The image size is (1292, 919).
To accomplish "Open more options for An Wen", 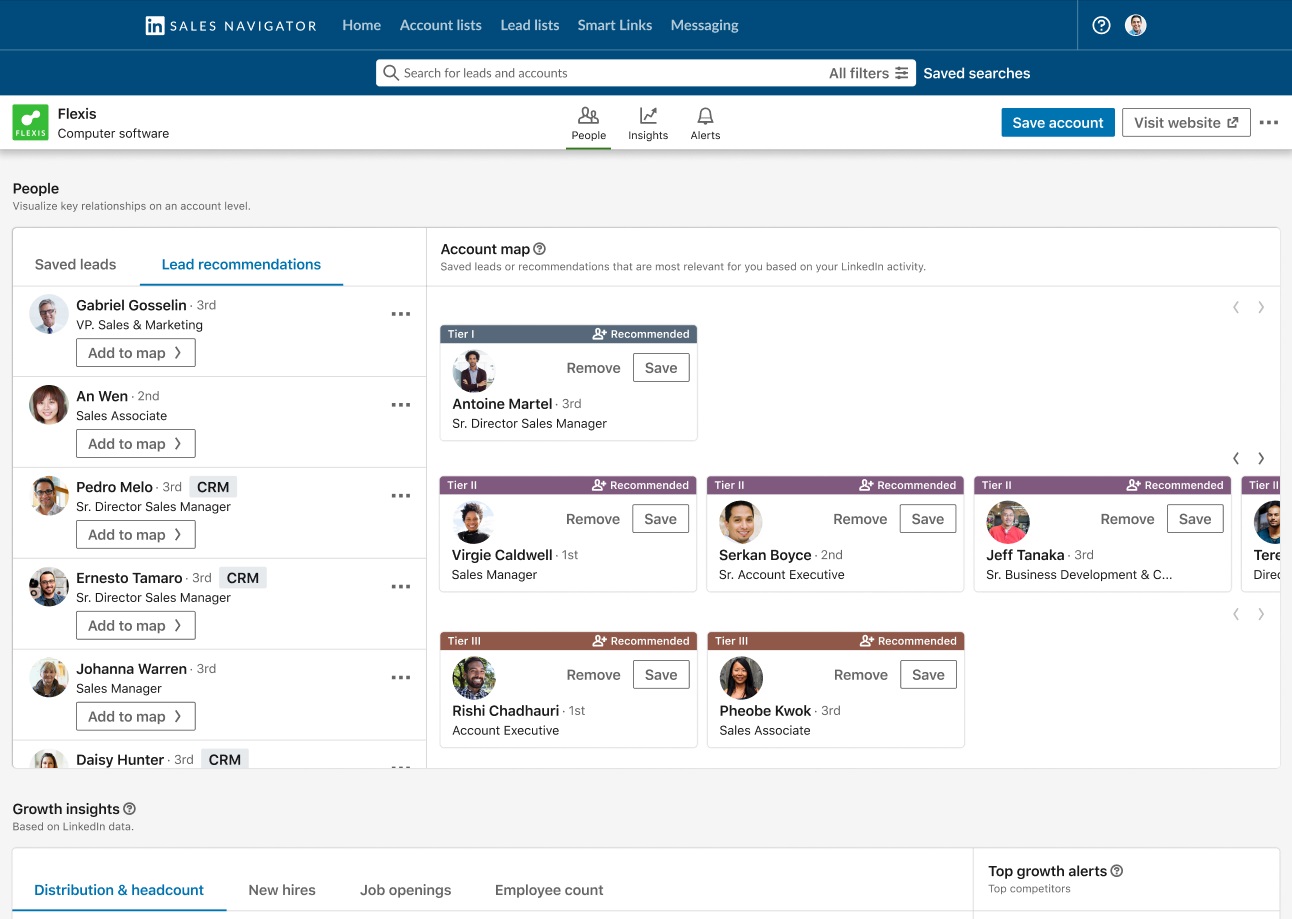I will click(401, 405).
